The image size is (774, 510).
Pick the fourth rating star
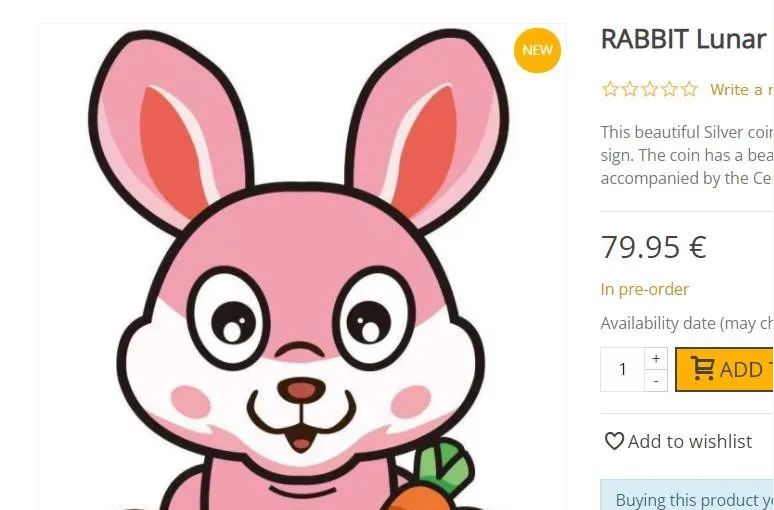pyautogui.click(x=669, y=89)
